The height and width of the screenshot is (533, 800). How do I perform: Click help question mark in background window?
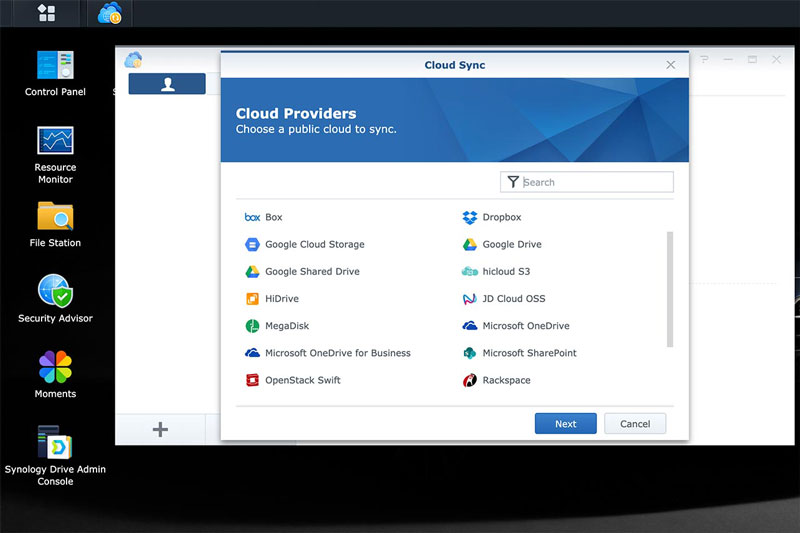704,60
